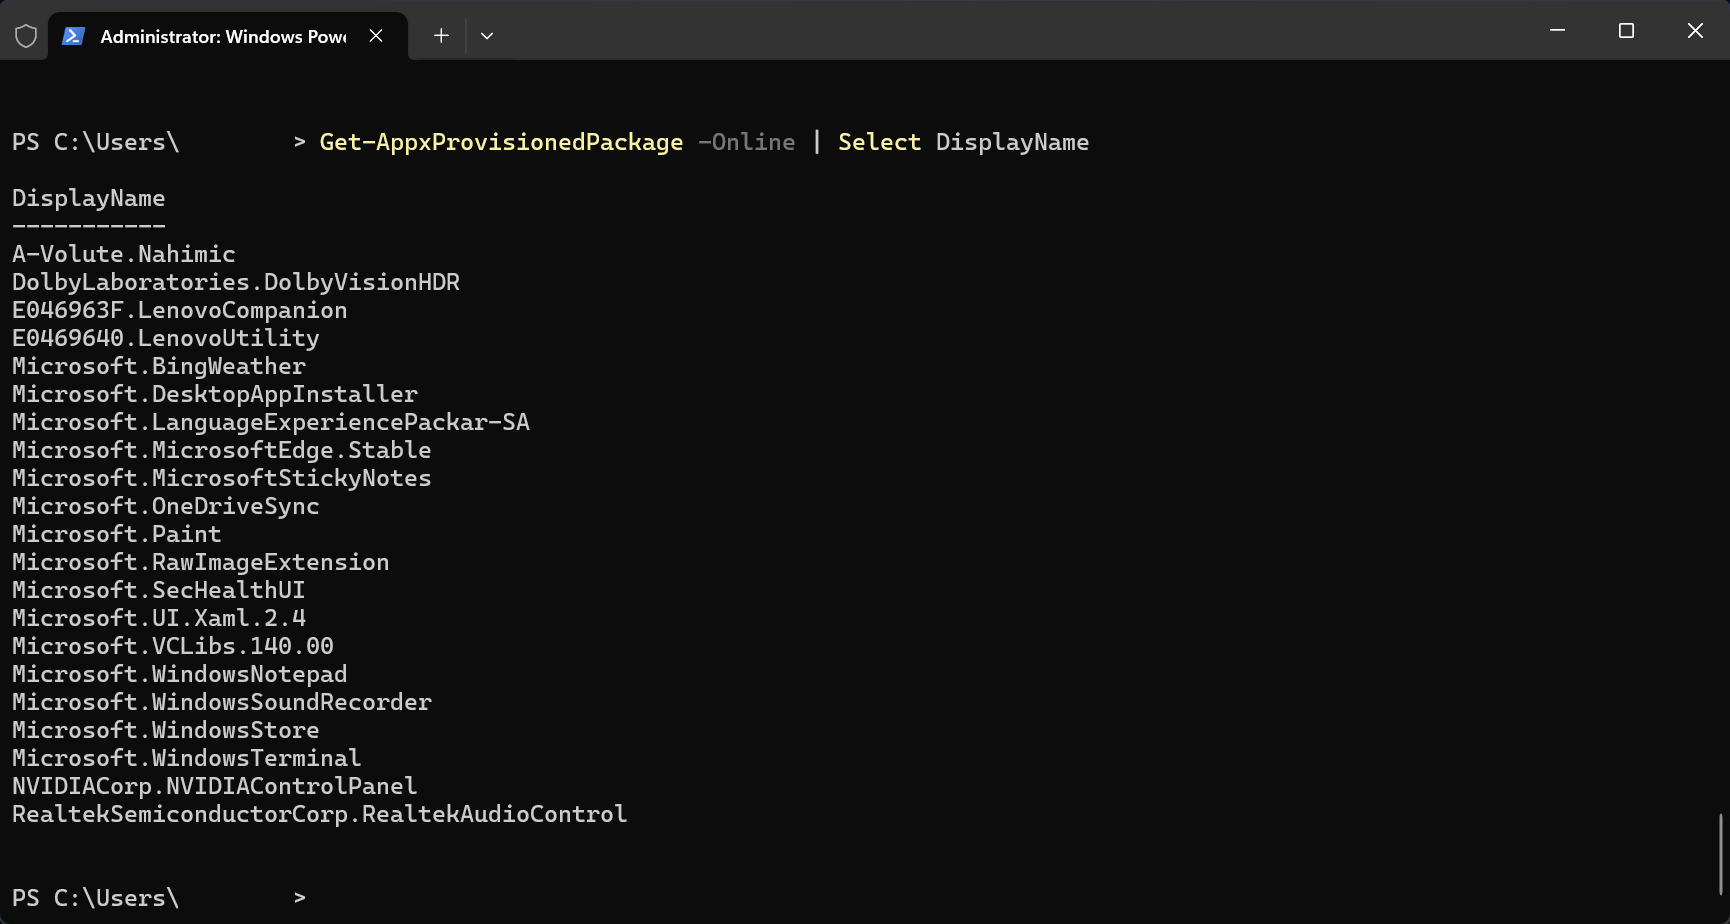Click the E0469640.LenovoUtility line
The width and height of the screenshot is (1730, 924).
[166, 338]
